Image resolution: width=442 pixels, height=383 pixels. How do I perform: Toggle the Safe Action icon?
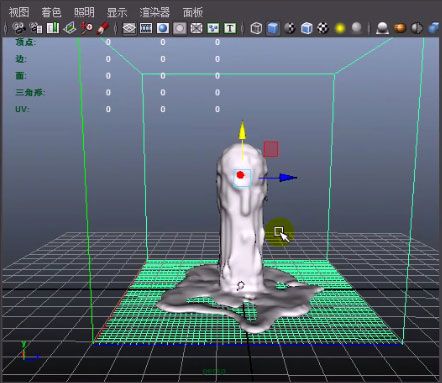(x=213, y=28)
